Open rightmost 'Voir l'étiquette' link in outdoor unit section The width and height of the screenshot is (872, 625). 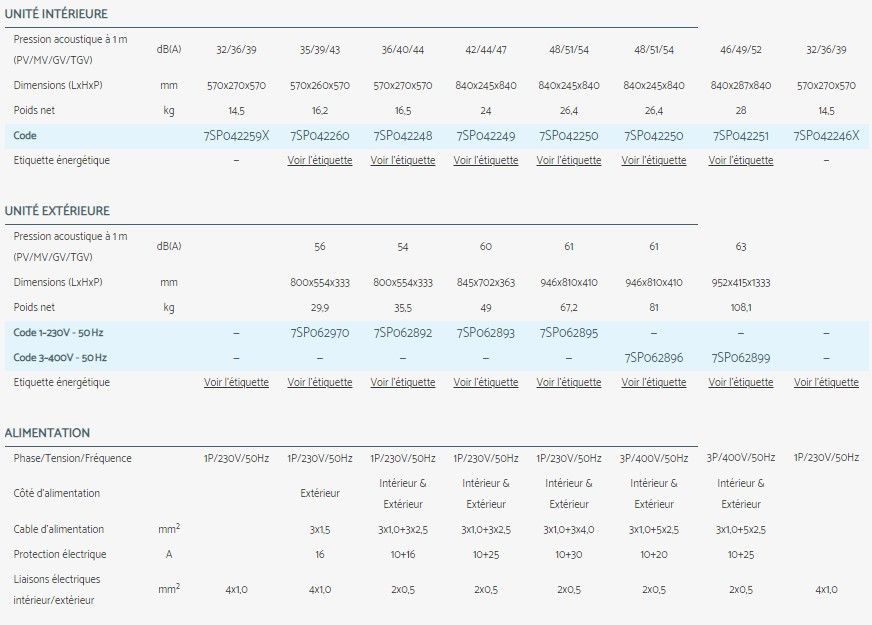(x=826, y=382)
